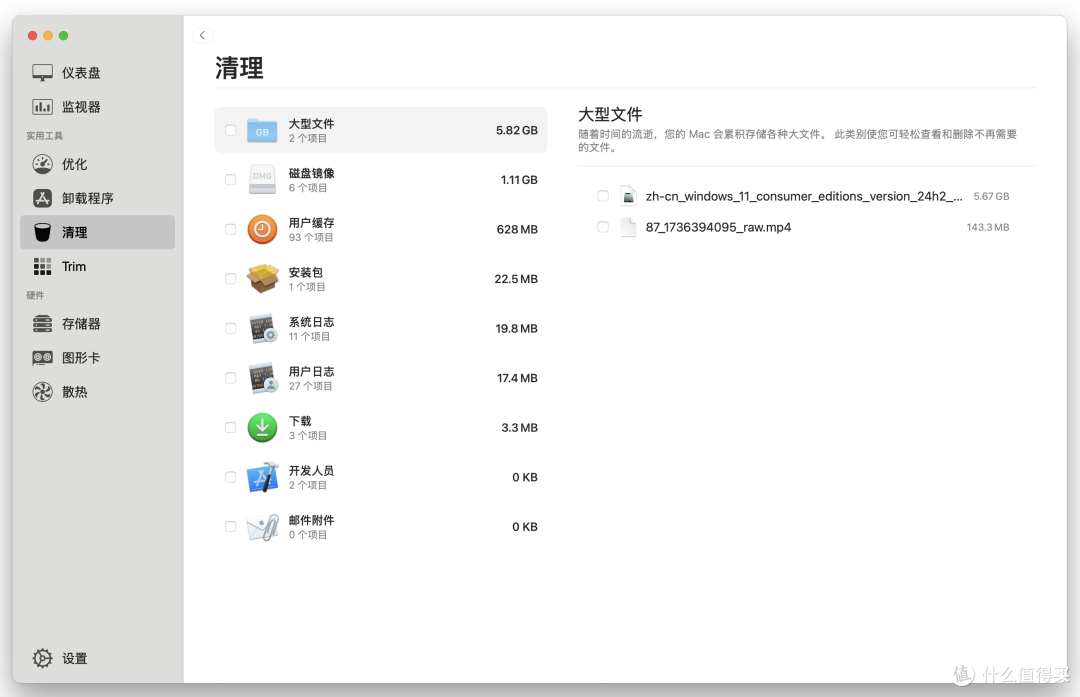Check the 系统日志 category checkbox
The height and width of the screenshot is (697, 1080).
[x=231, y=329]
